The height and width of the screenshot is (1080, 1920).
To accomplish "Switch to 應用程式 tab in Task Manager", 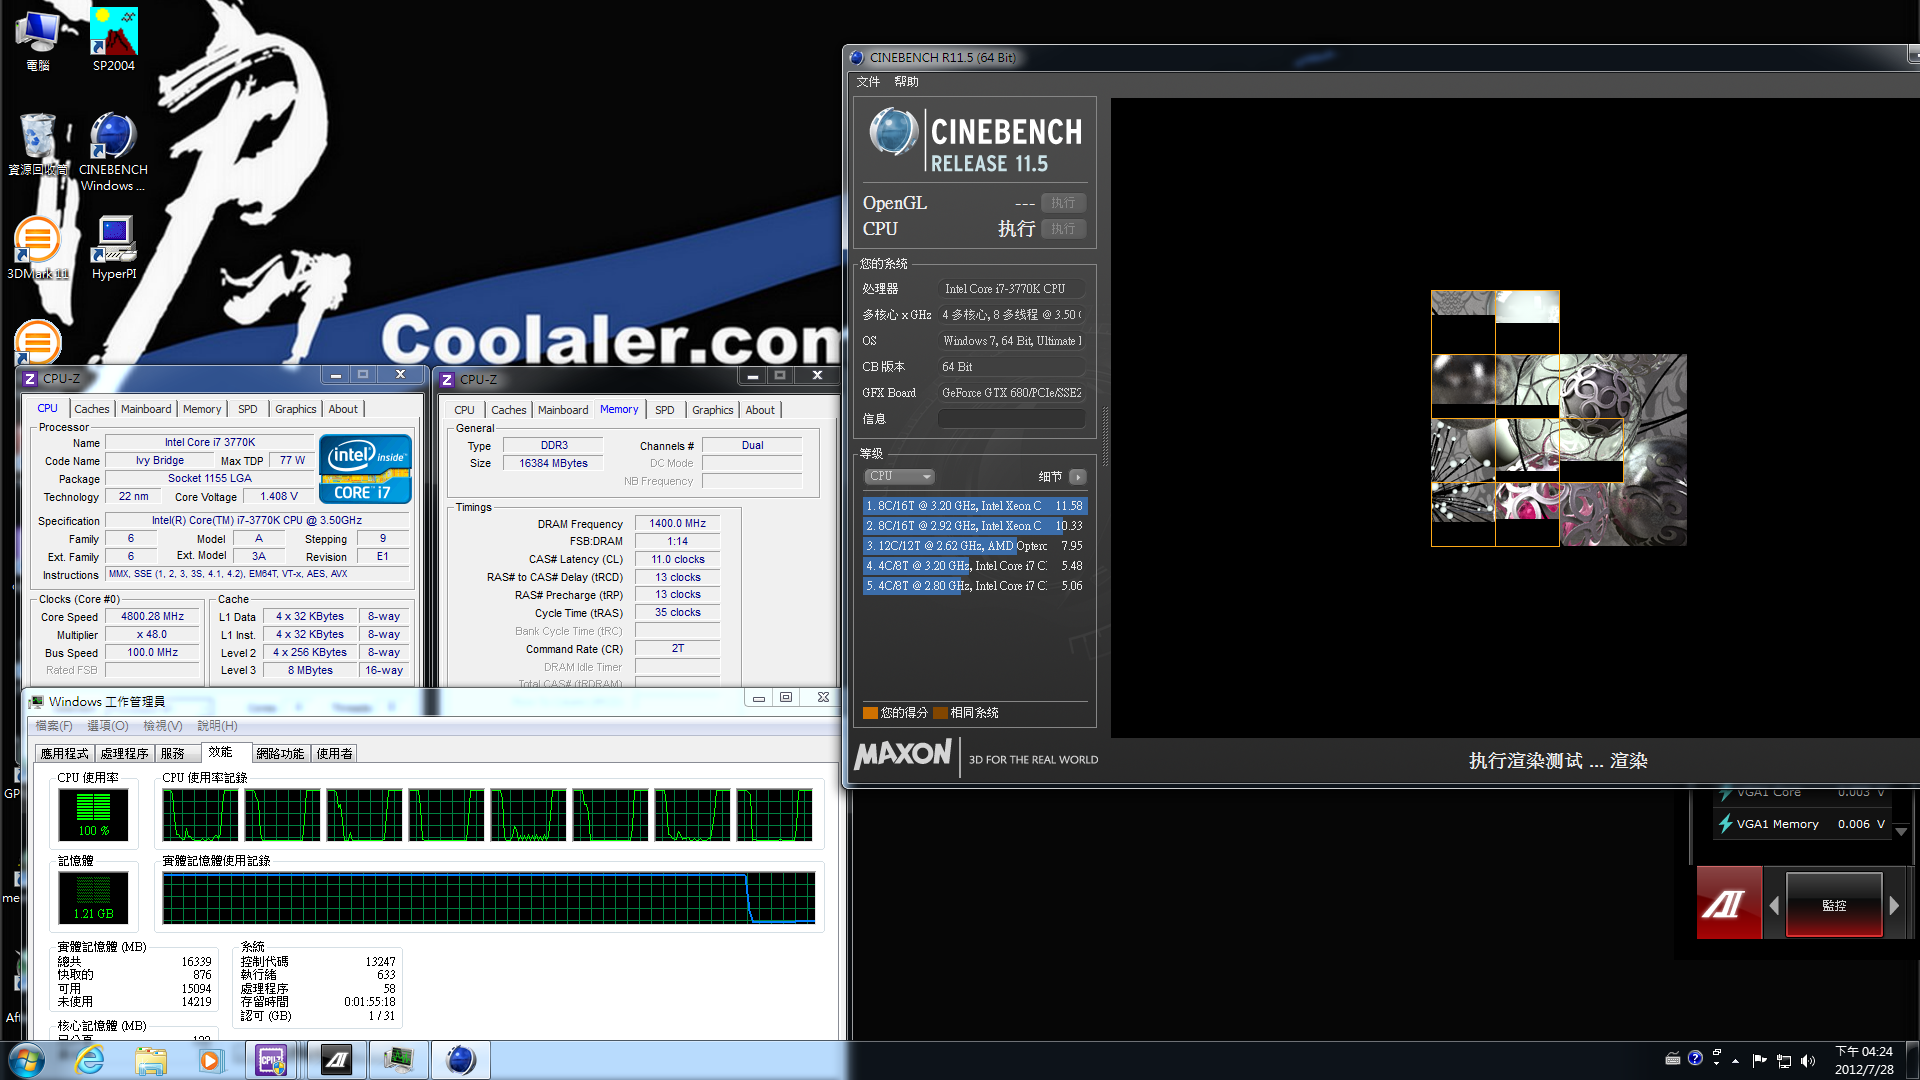I will pyautogui.click(x=65, y=754).
